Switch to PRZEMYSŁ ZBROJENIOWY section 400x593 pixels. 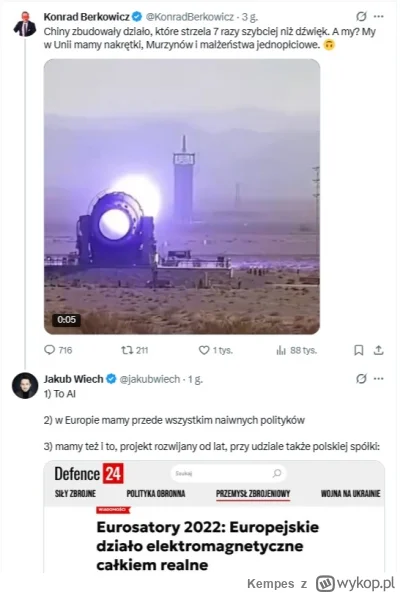point(253,493)
